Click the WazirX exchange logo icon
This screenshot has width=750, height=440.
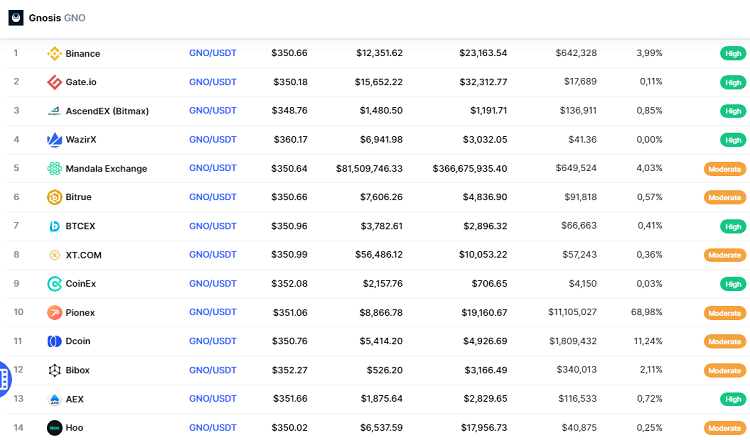(55, 140)
